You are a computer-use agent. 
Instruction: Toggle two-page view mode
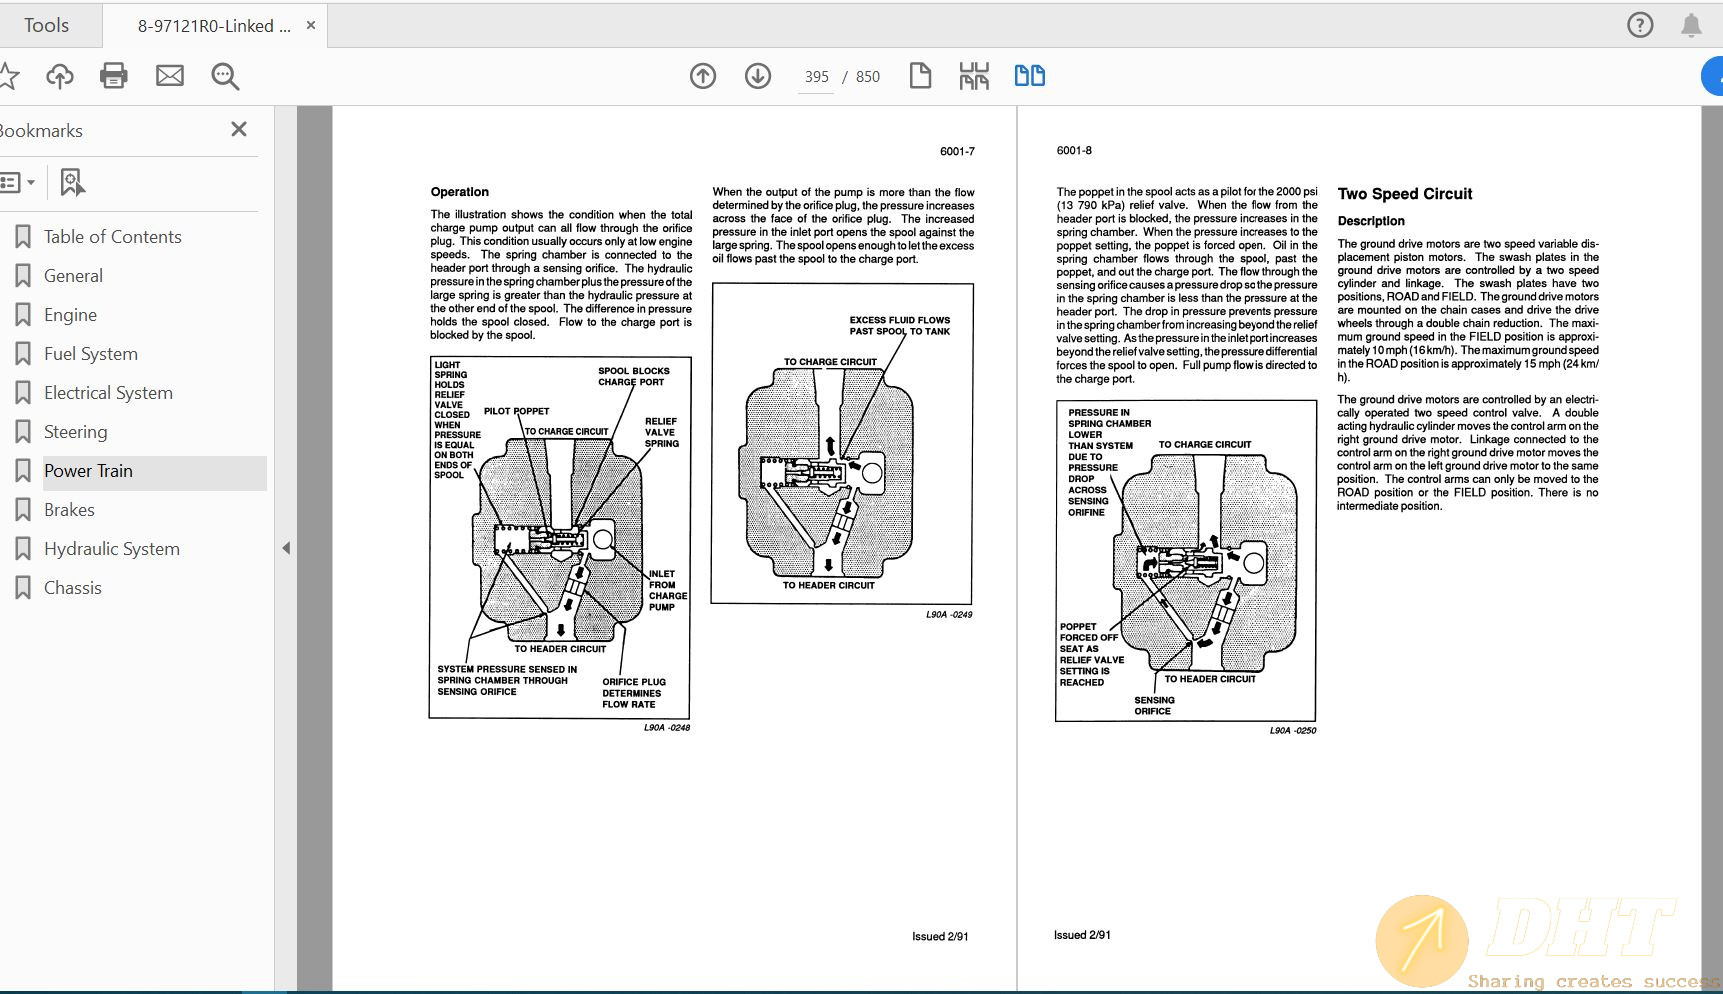coord(1029,76)
